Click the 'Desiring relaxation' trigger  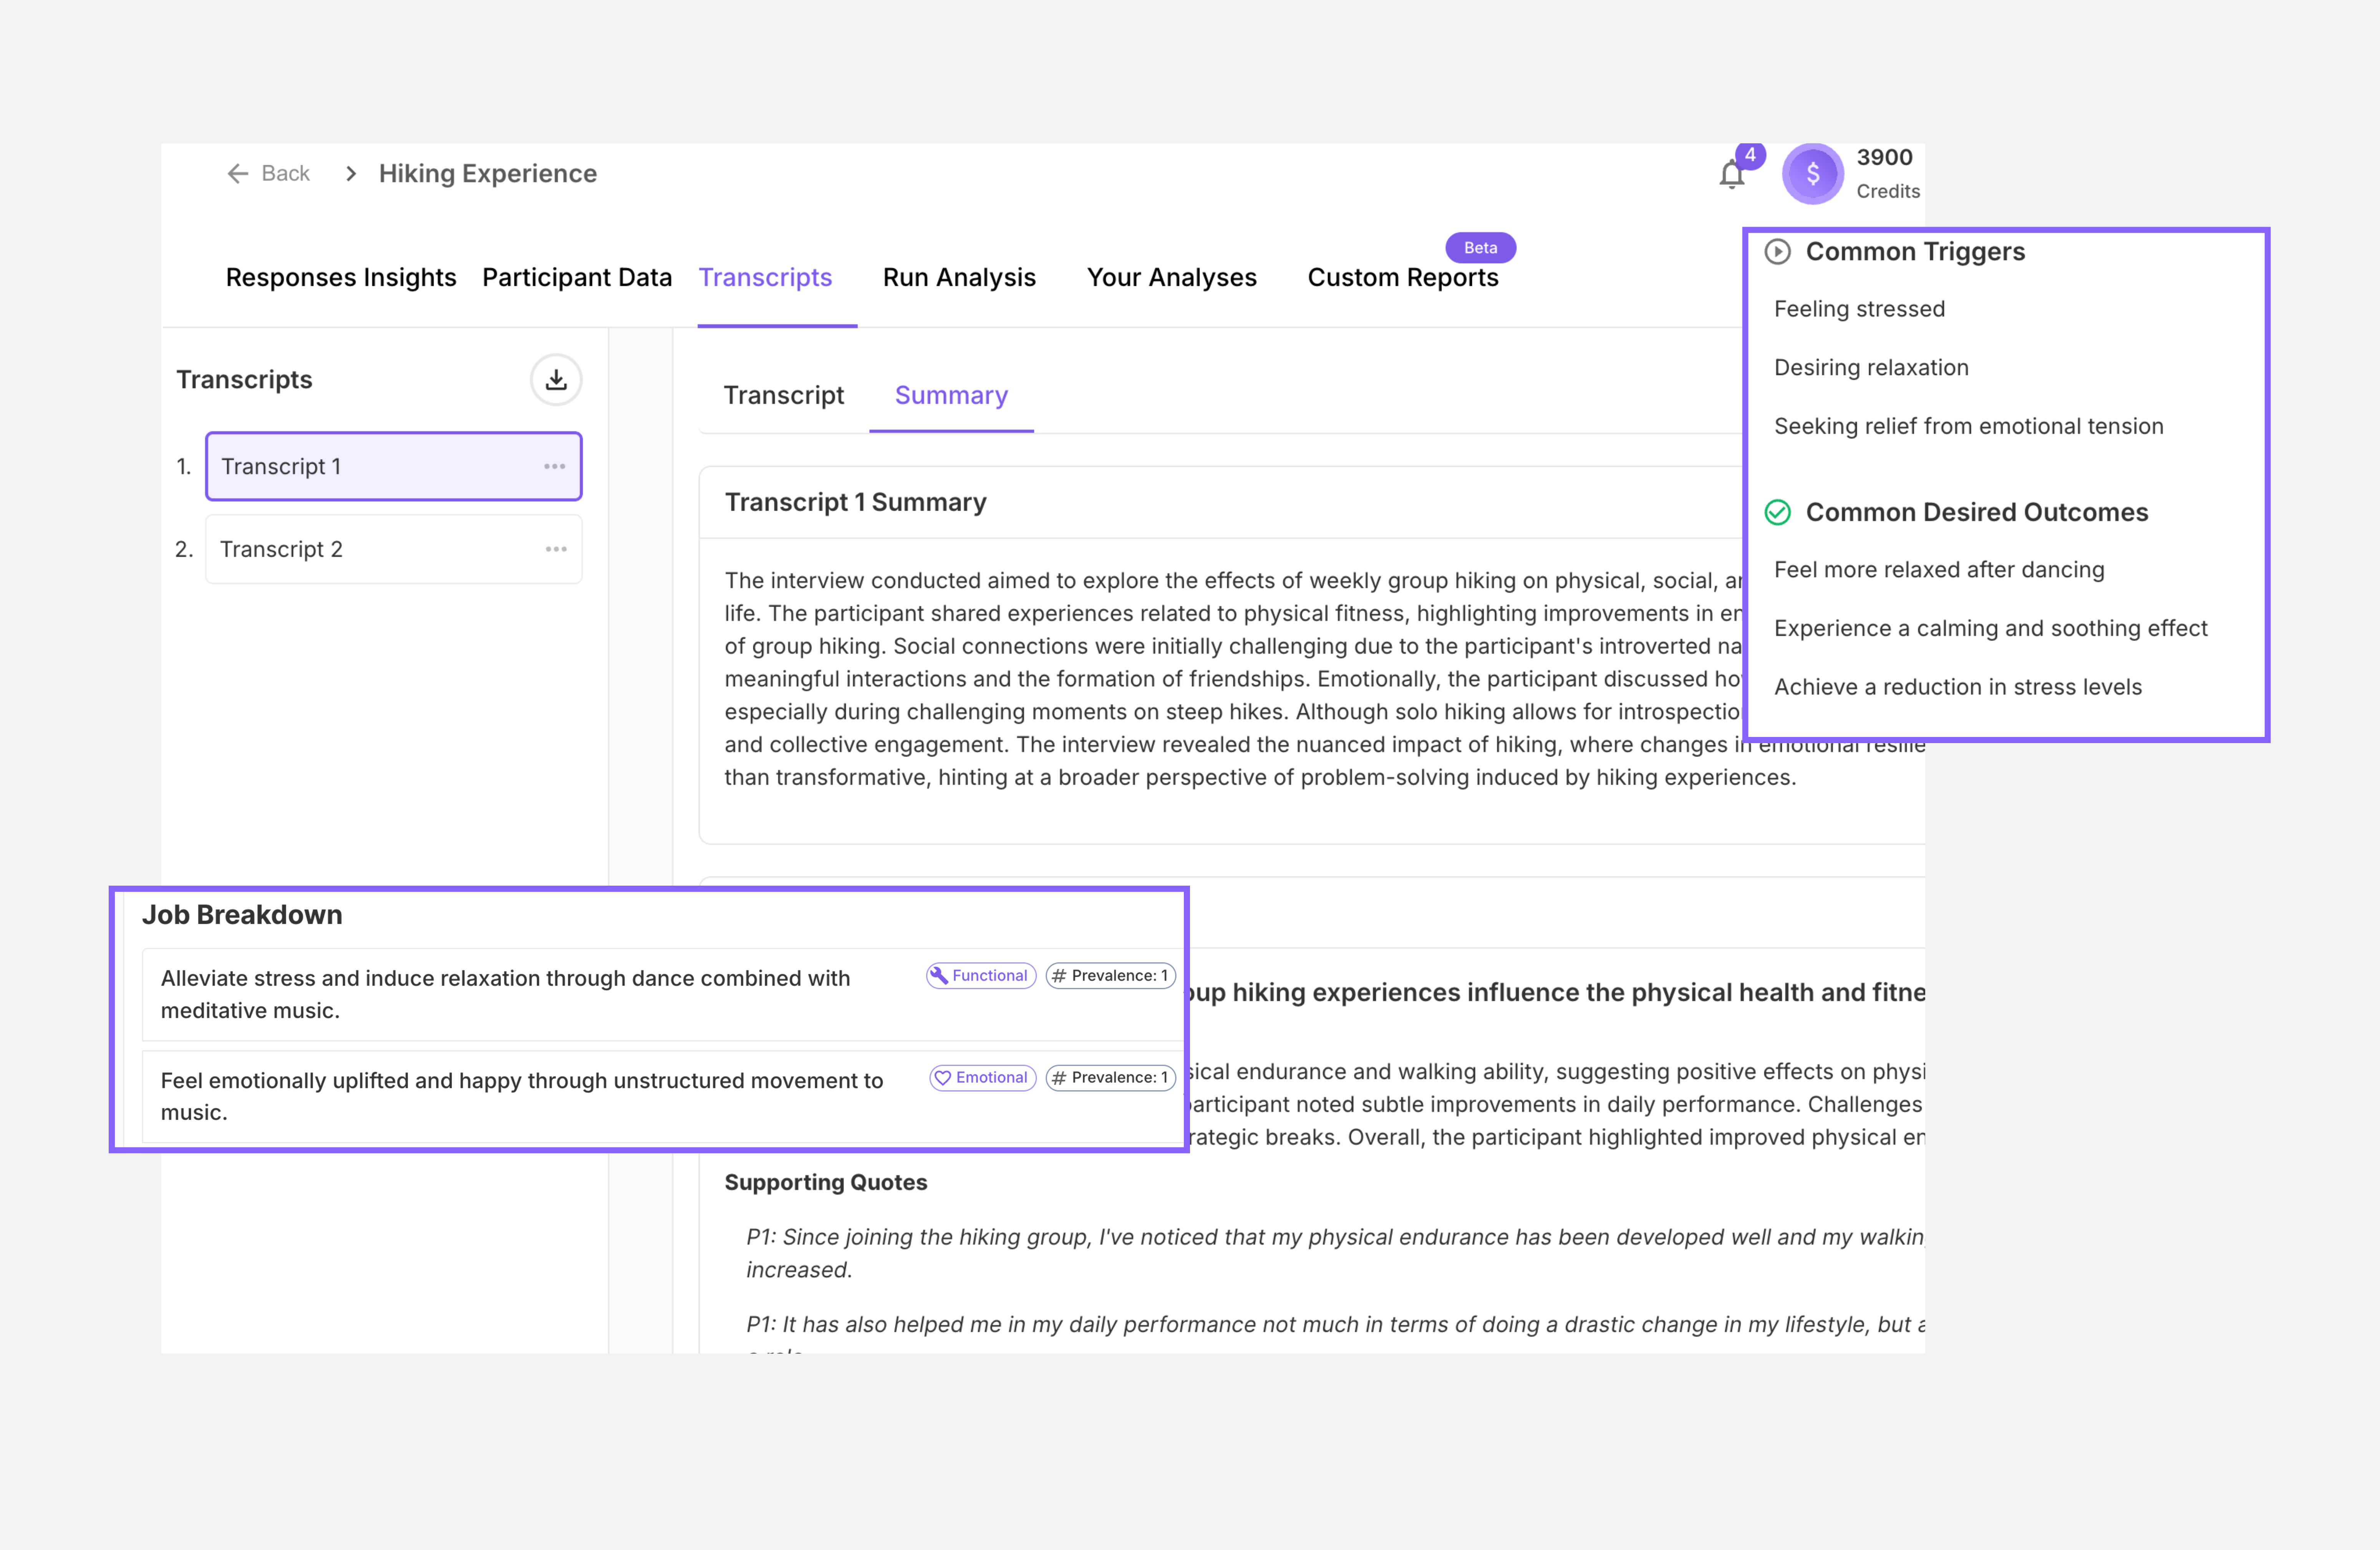click(x=1872, y=368)
